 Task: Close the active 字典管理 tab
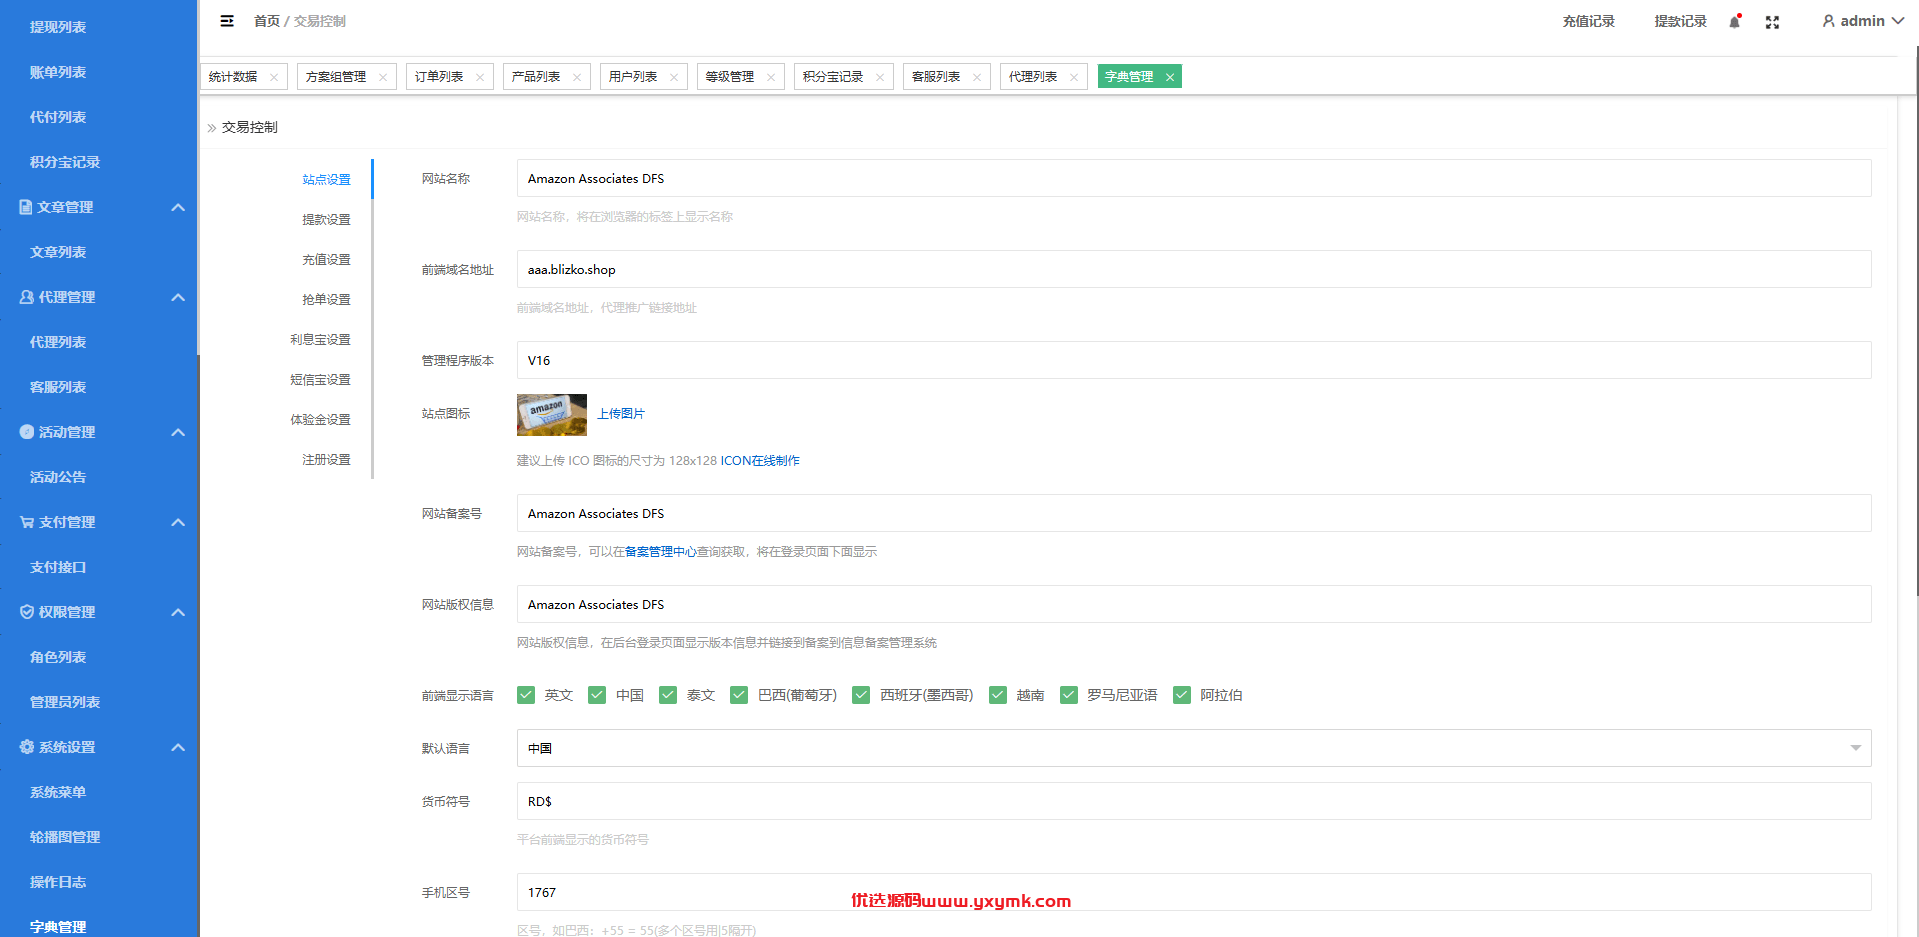1170,77
